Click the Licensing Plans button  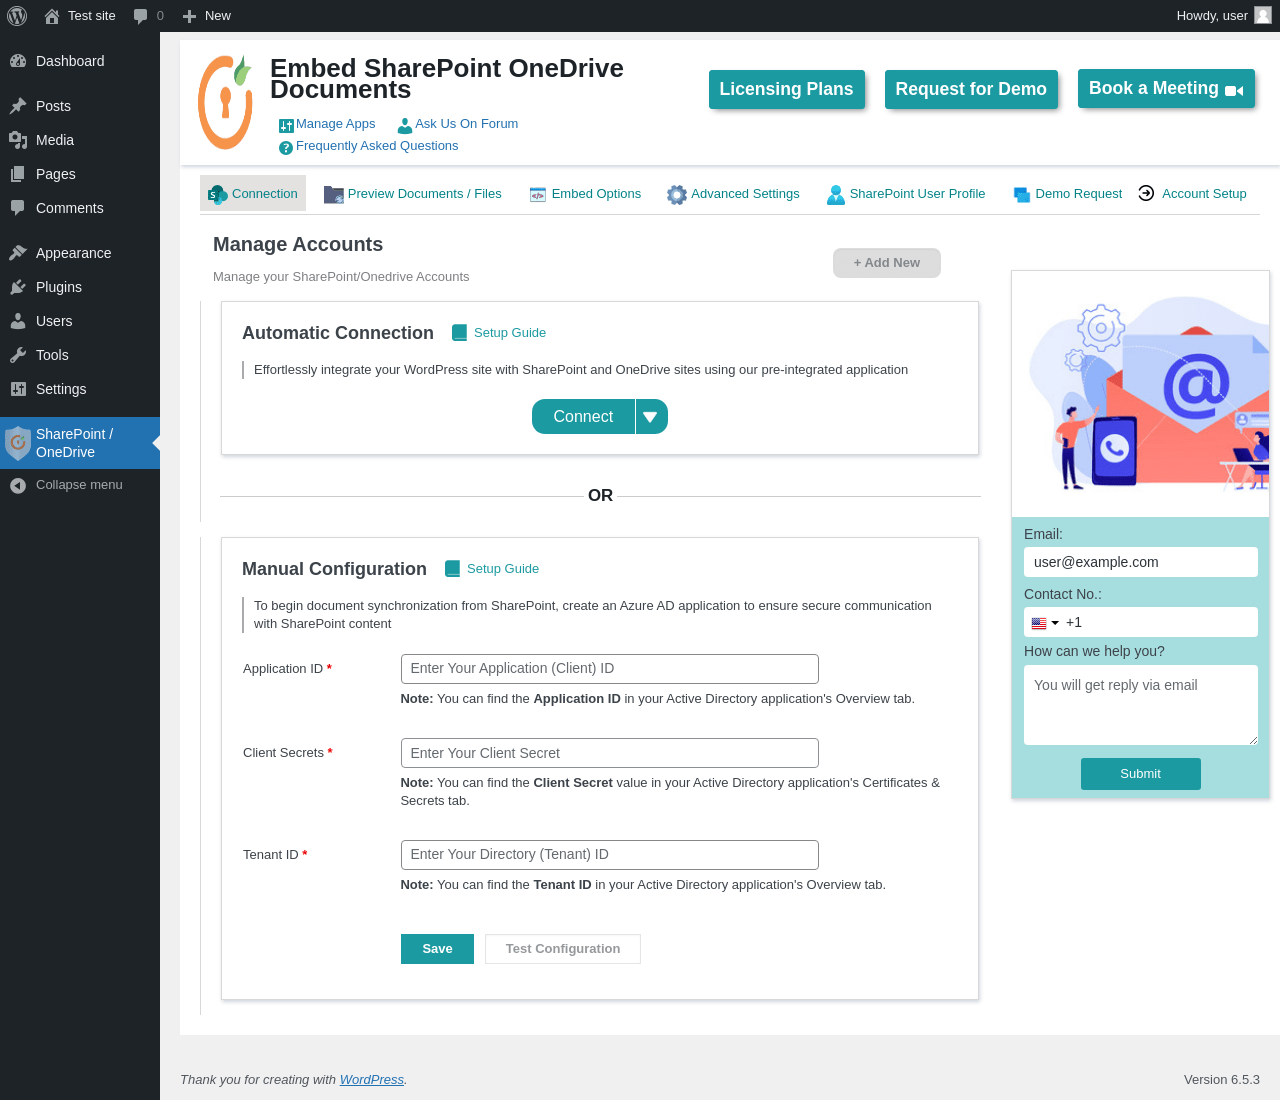(786, 89)
